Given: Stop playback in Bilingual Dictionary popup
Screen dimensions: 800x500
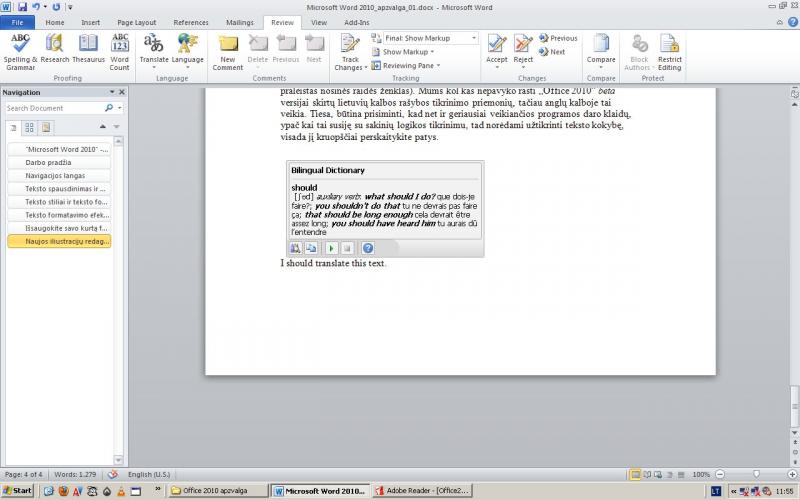Looking at the screenshot, I should tap(347, 248).
